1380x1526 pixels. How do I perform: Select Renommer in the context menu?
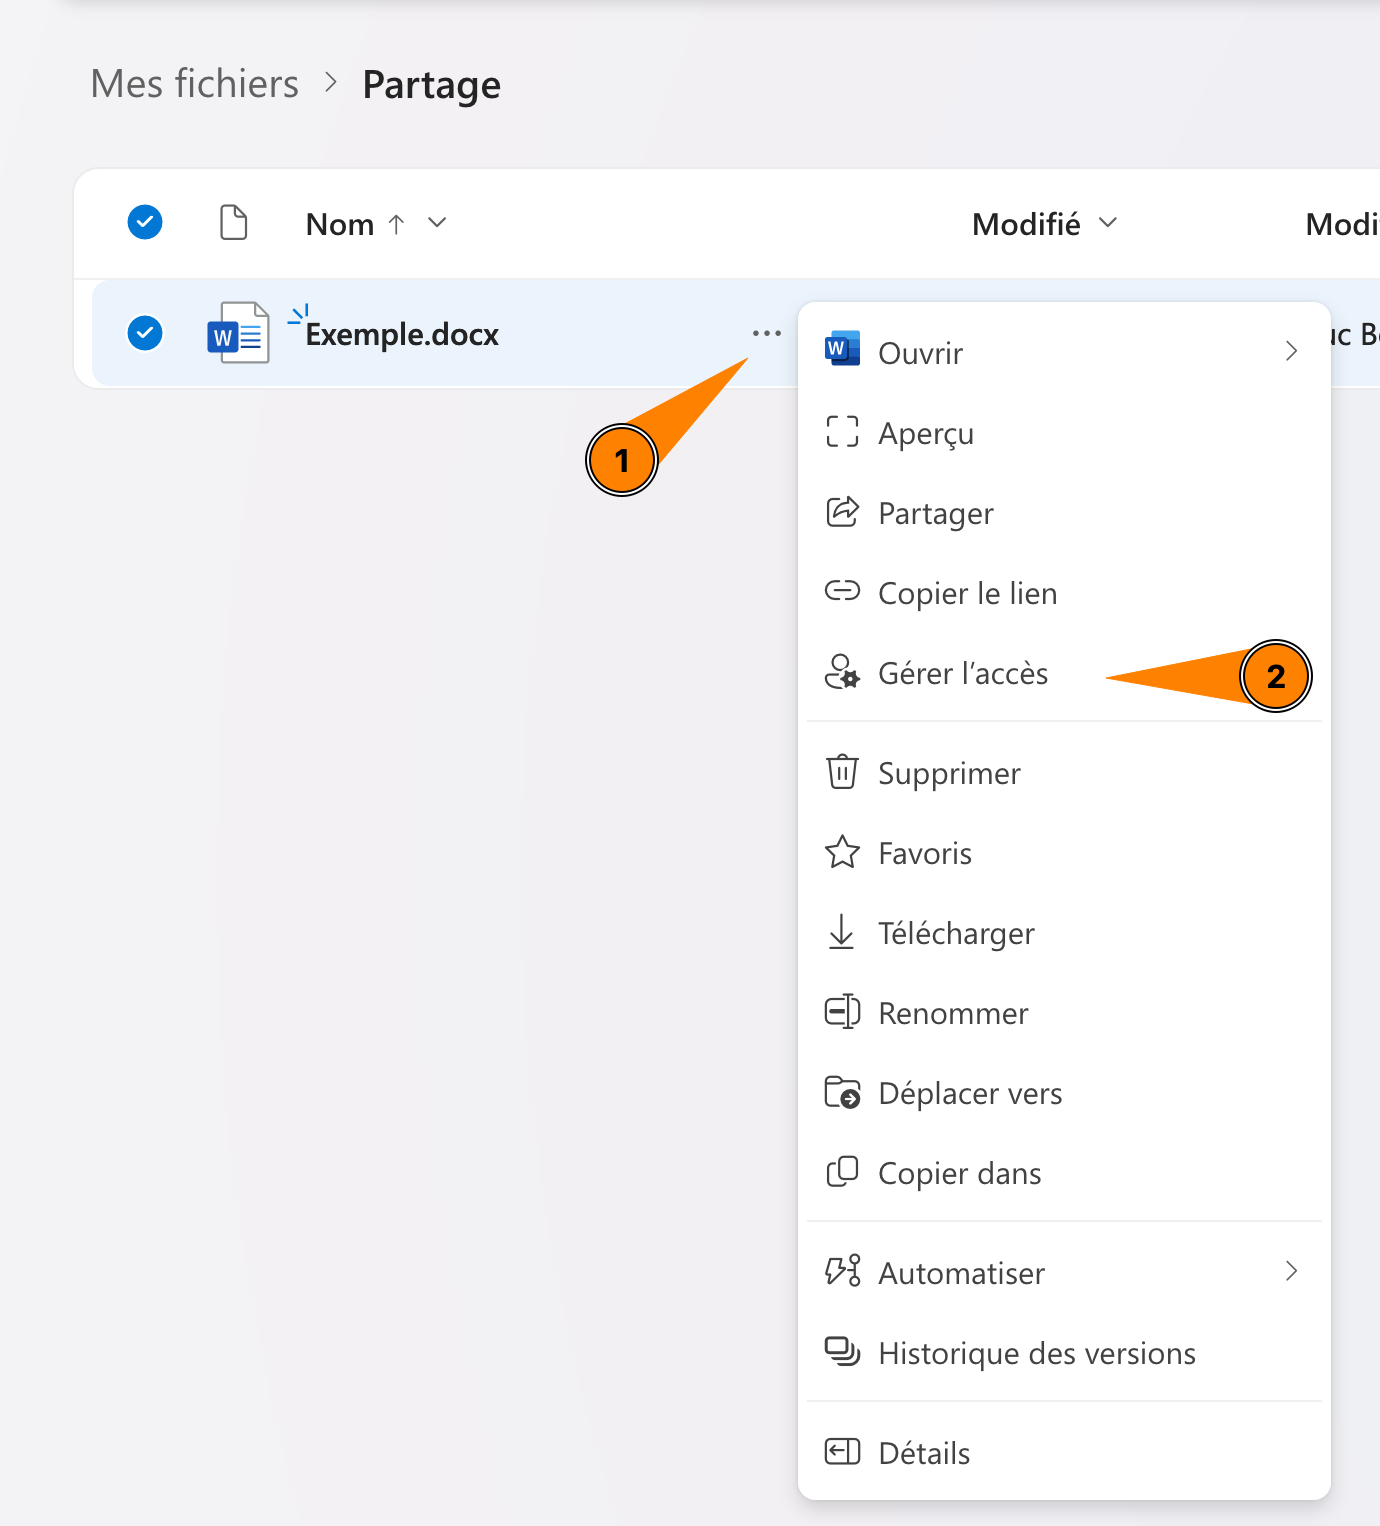click(952, 1014)
